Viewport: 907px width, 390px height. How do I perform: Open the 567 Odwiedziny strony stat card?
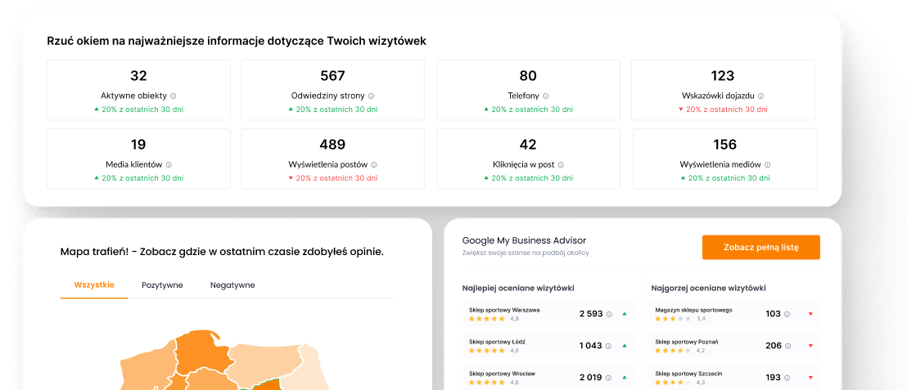[x=333, y=90]
